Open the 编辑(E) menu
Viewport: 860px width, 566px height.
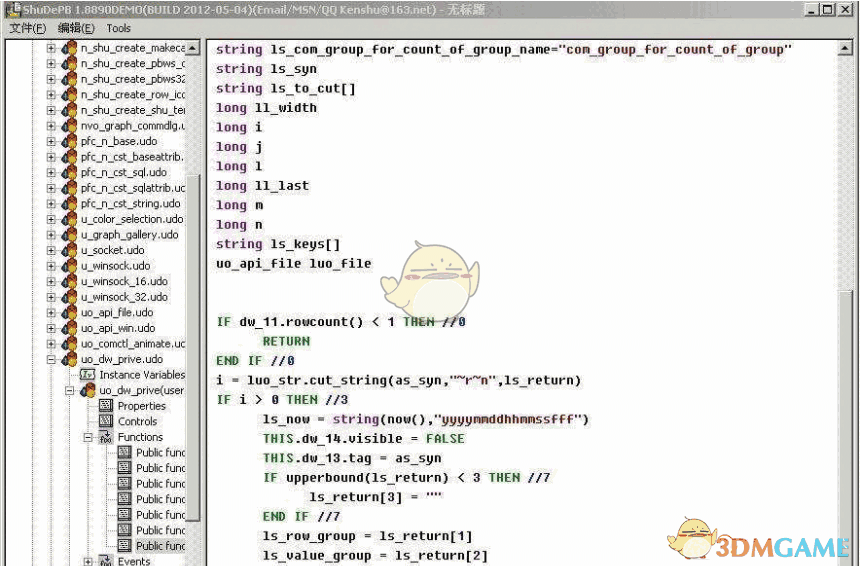click(x=76, y=28)
